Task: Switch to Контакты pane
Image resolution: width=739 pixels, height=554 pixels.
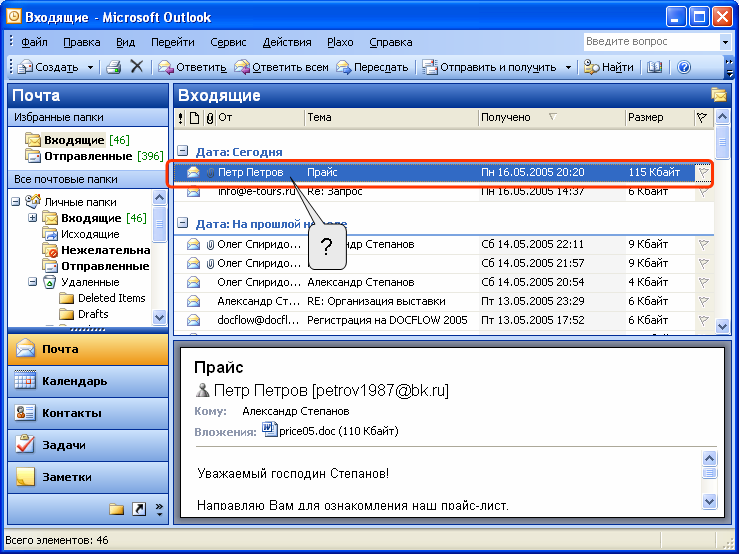Action: click(x=88, y=413)
